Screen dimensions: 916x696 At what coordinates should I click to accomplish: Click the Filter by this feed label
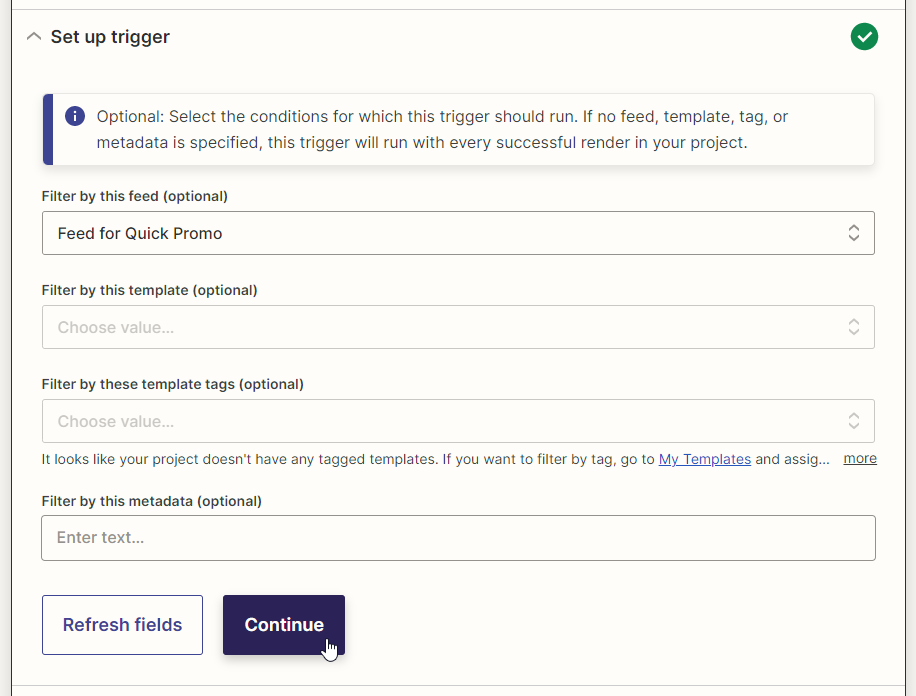click(134, 196)
